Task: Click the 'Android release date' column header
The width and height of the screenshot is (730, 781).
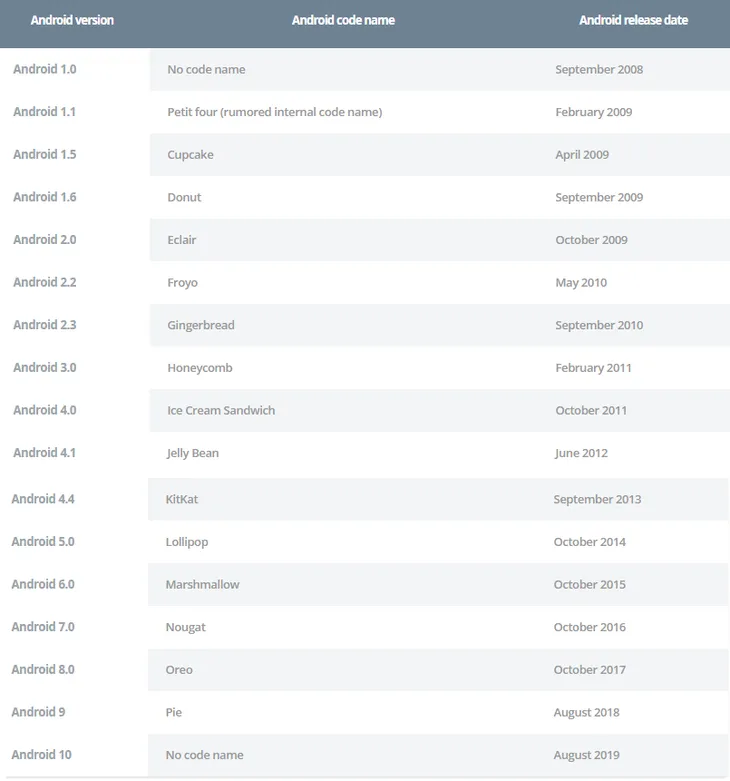Action: (633, 20)
